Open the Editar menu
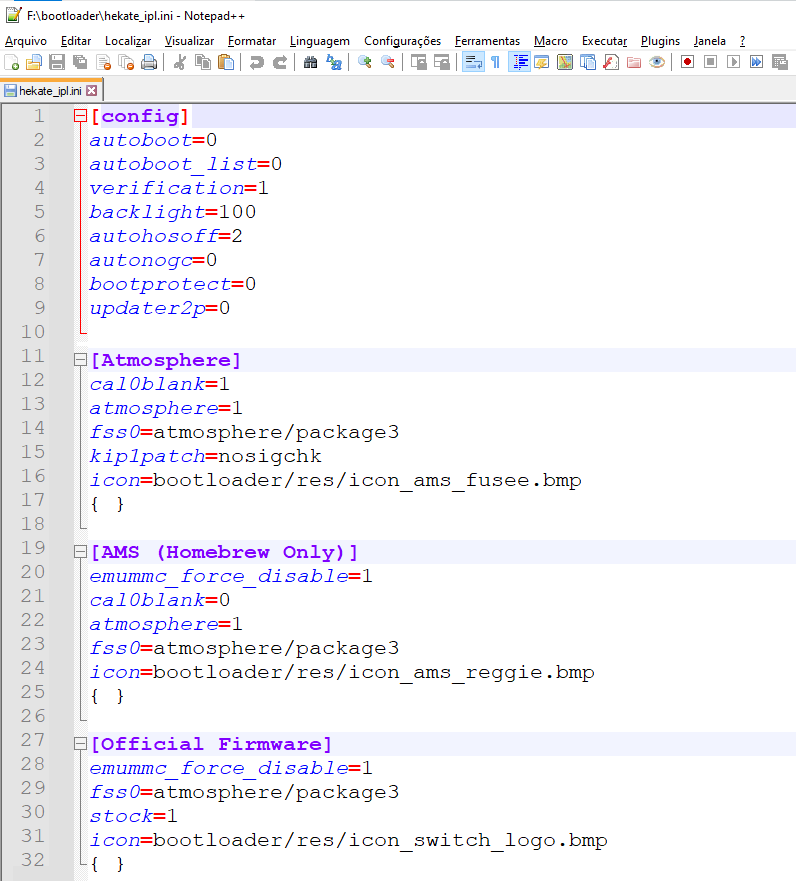Viewport: 796px width, 881px height. [x=76, y=41]
